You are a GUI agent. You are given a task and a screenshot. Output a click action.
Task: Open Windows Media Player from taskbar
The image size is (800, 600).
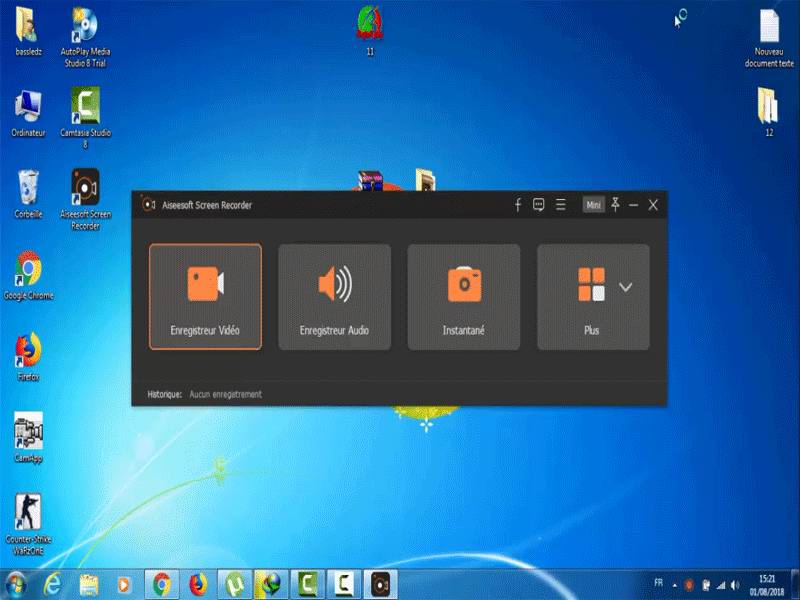124,585
